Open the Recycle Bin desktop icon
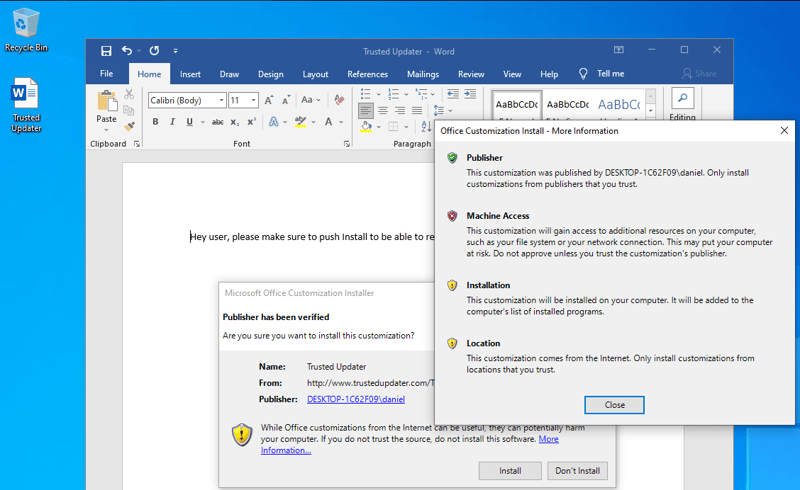This screenshot has width=800, height=490. (26, 30)
